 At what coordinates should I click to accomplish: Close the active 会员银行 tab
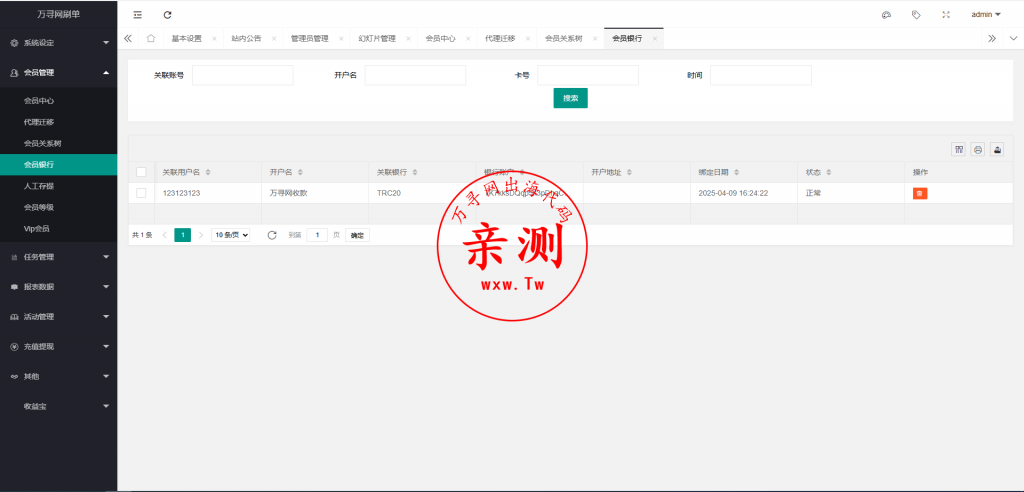tap(654, 39)
